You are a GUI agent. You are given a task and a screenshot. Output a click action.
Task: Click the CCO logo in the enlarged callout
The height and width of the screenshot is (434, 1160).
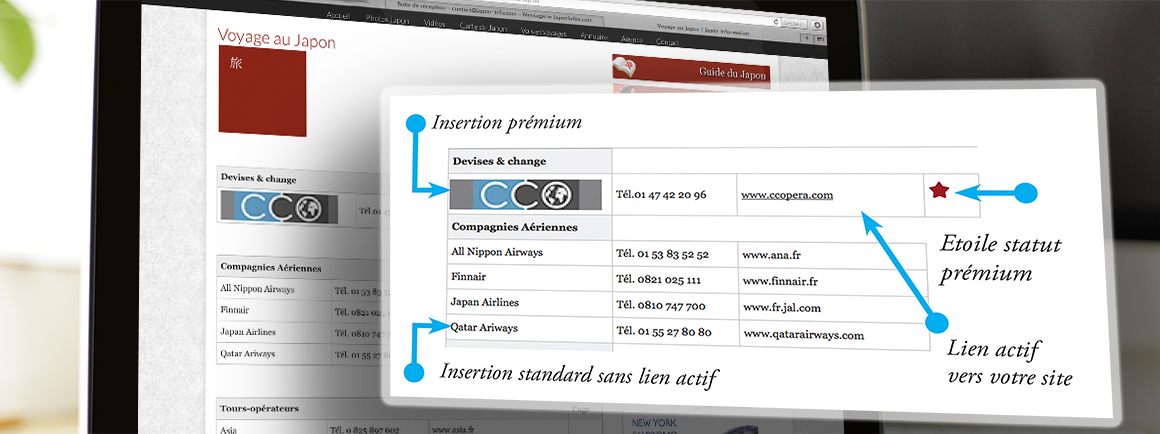526,195
